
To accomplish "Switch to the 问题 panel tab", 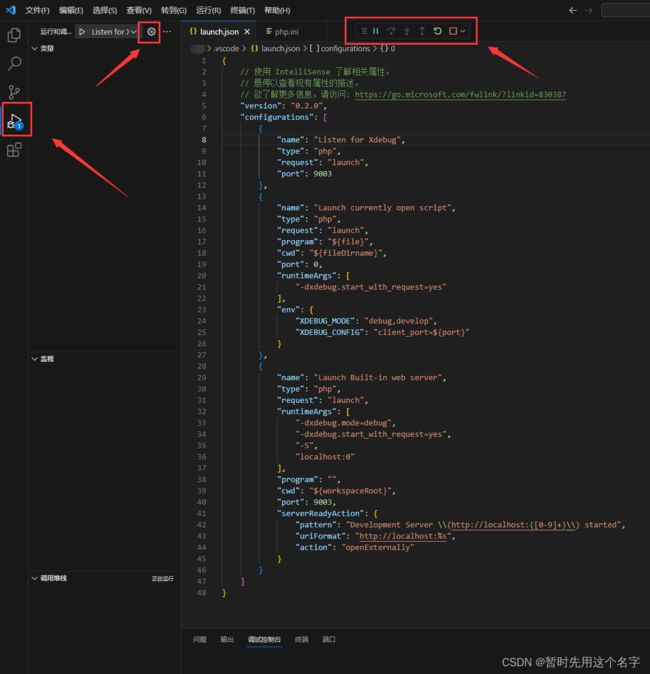I will 199,639.
